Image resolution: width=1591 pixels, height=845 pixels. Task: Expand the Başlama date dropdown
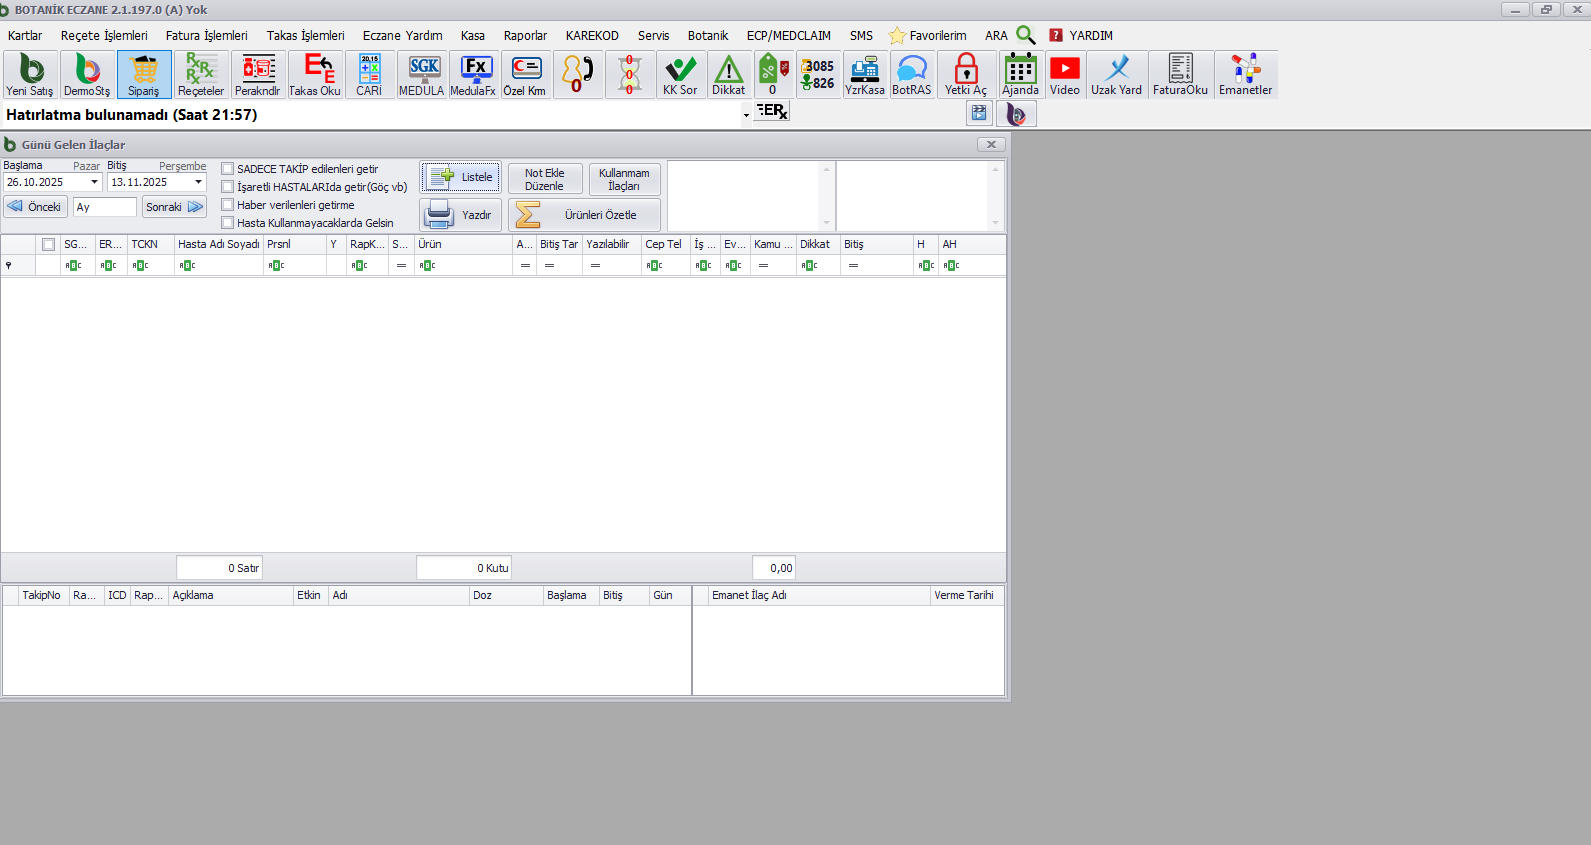pos(94,182)
